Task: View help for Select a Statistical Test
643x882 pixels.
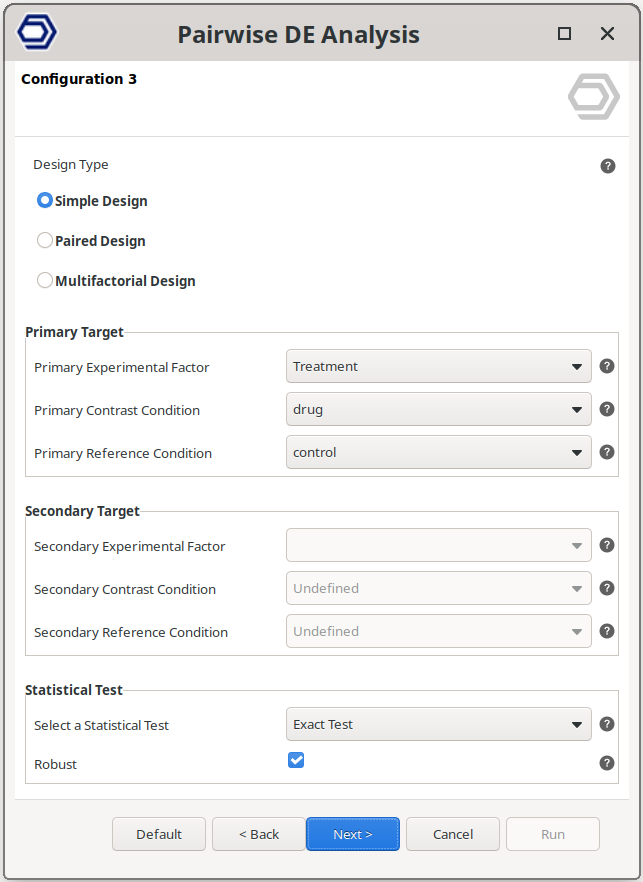Action: pyautogui.click(x=607, y=725)
